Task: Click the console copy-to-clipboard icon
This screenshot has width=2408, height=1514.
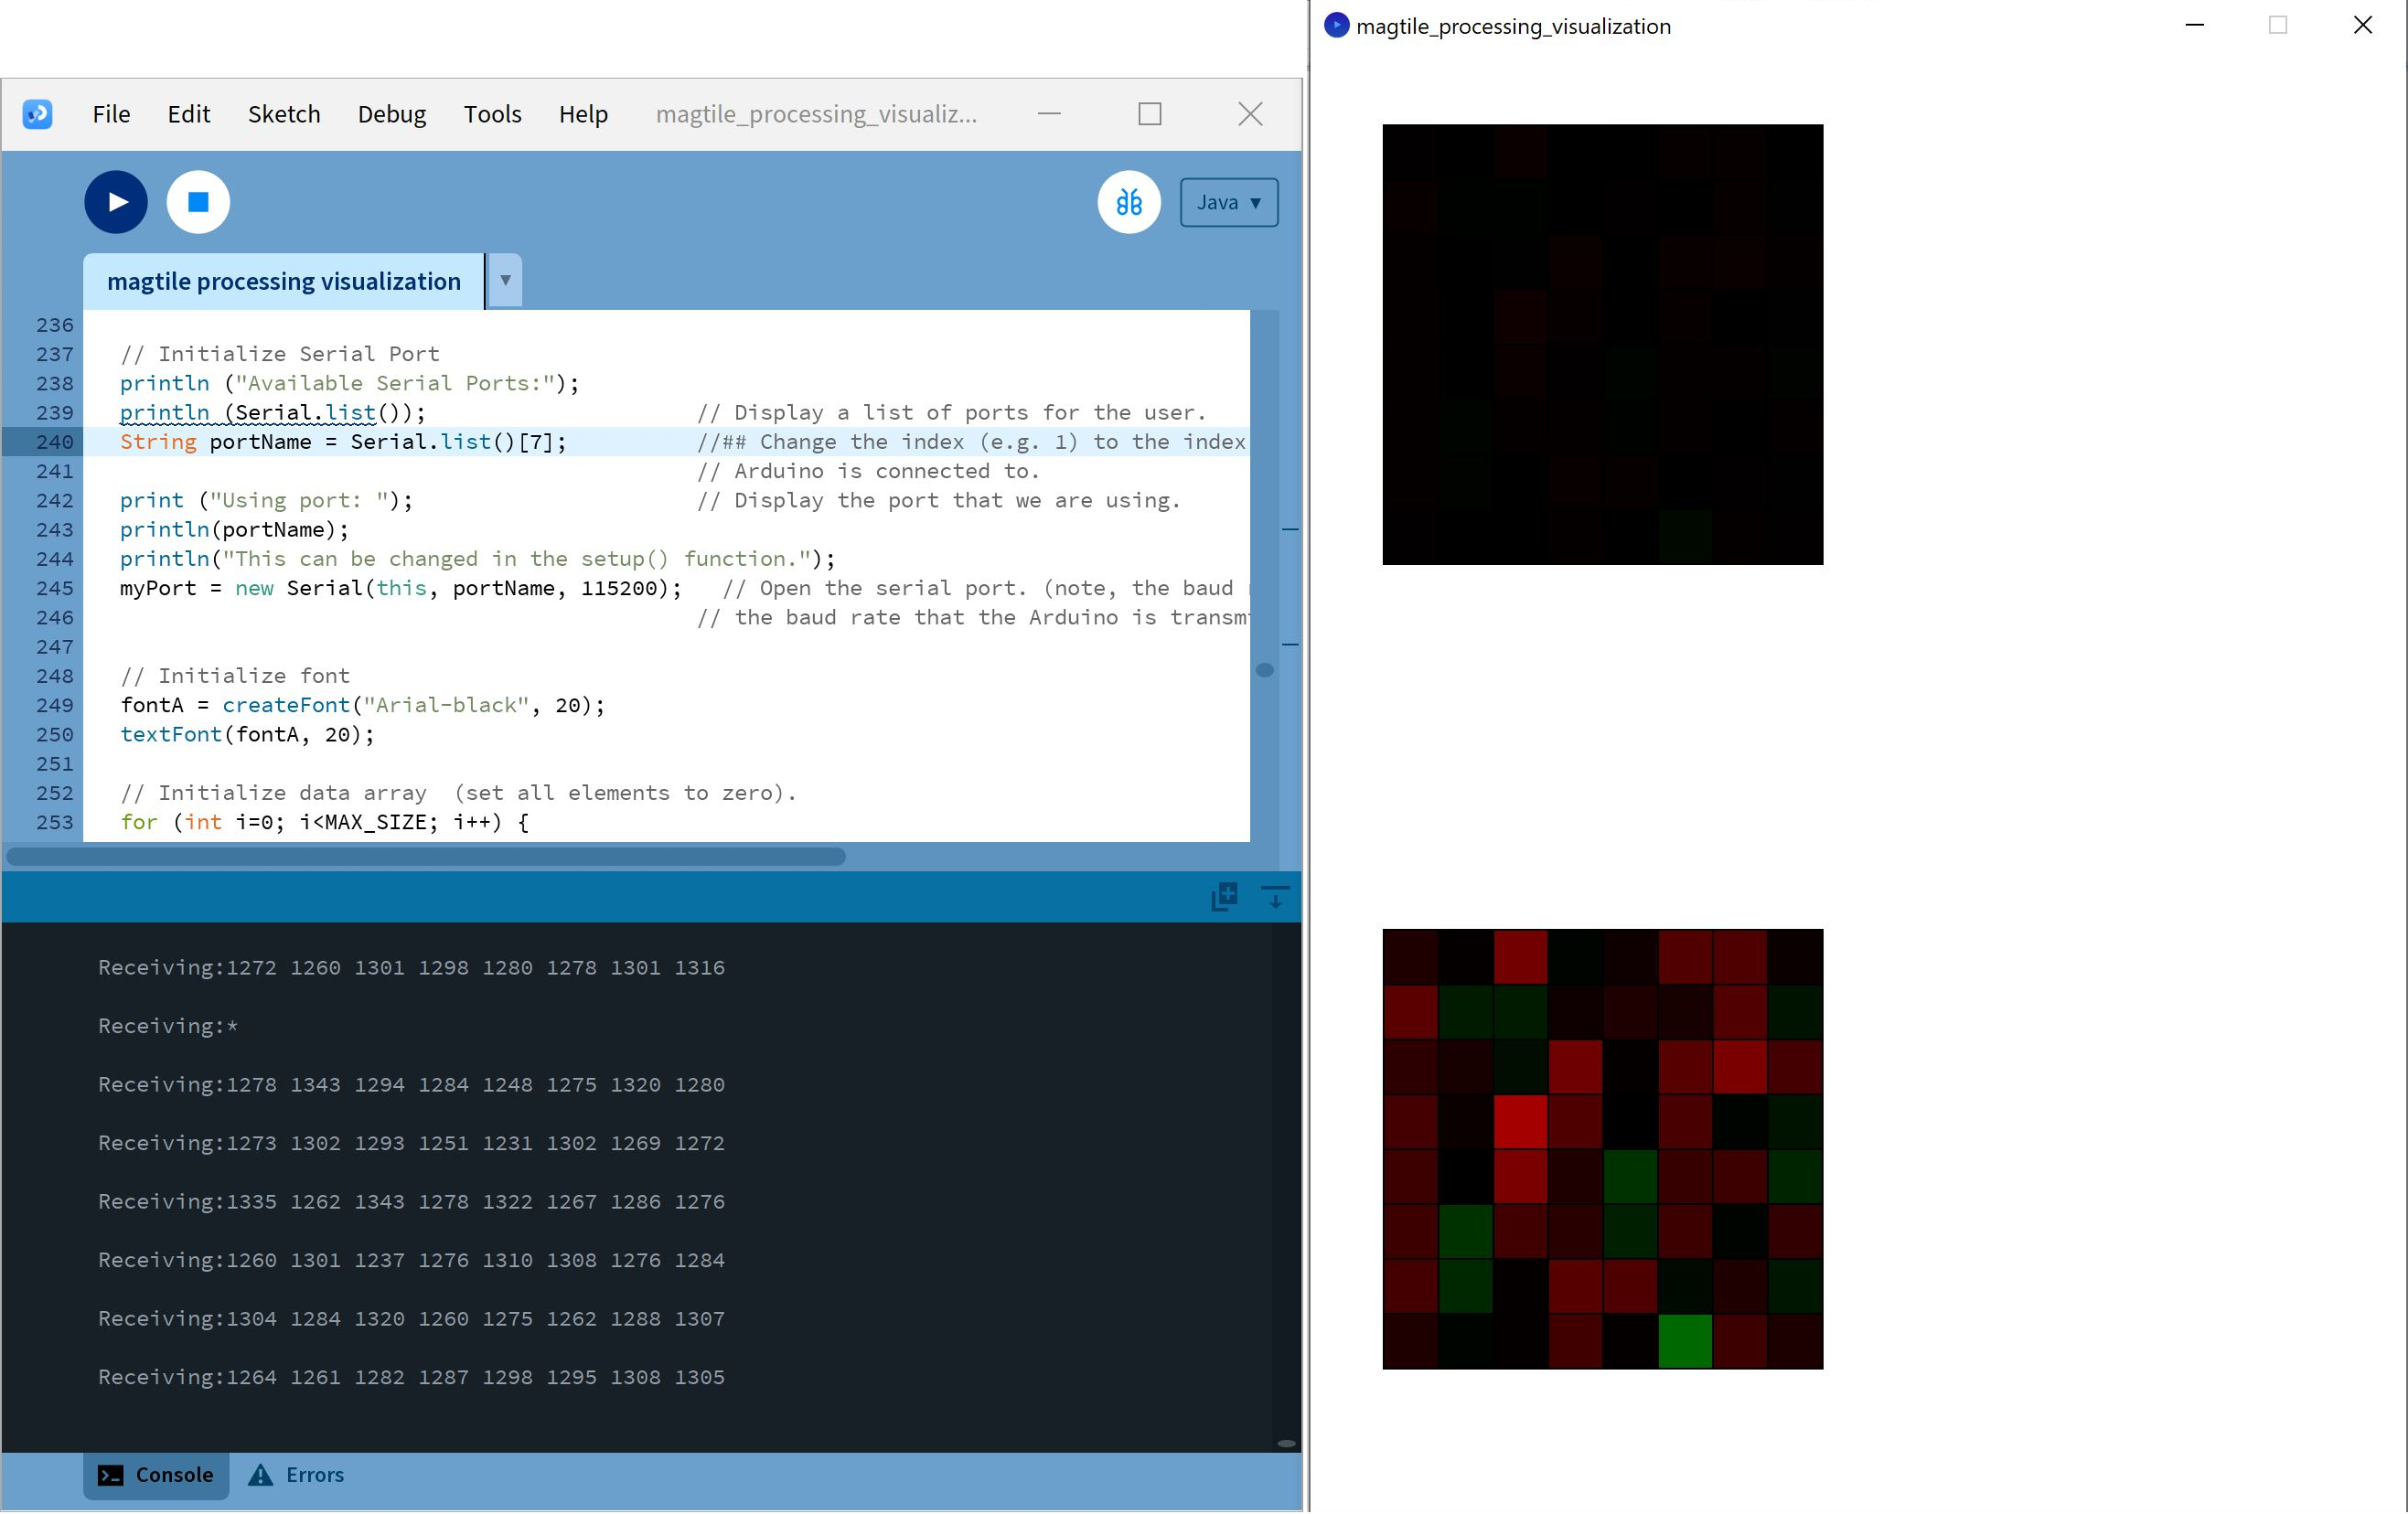Action: tap(1224, 896)
